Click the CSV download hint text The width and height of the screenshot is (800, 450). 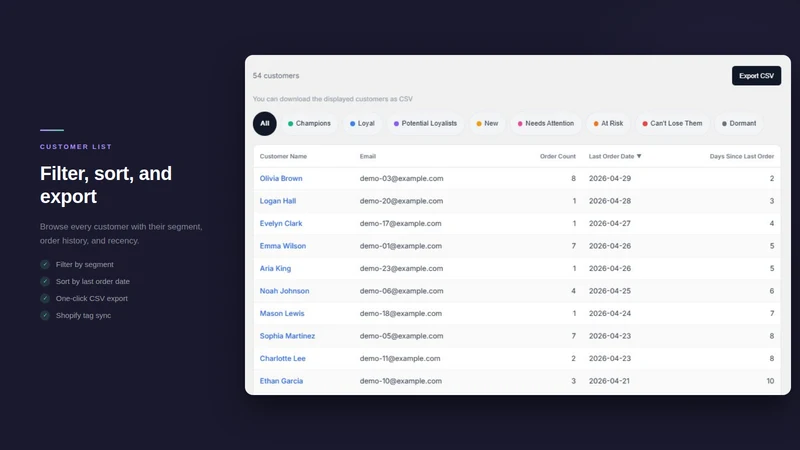point(333,99)
